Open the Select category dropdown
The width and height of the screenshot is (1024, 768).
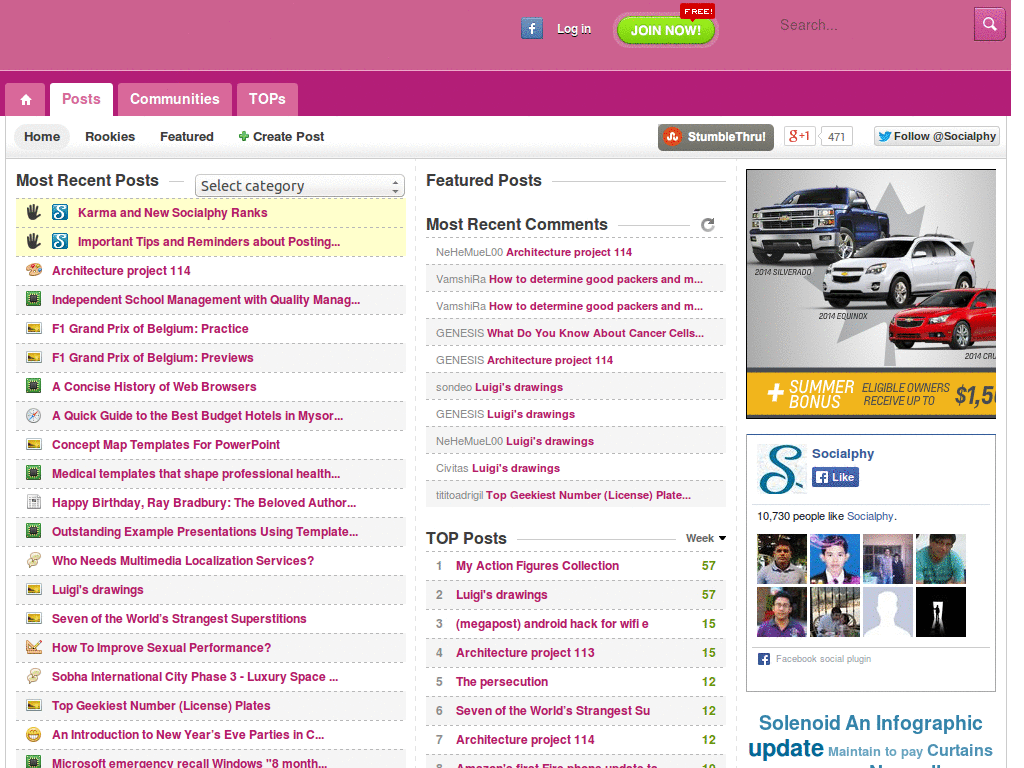tap(300, 186)
